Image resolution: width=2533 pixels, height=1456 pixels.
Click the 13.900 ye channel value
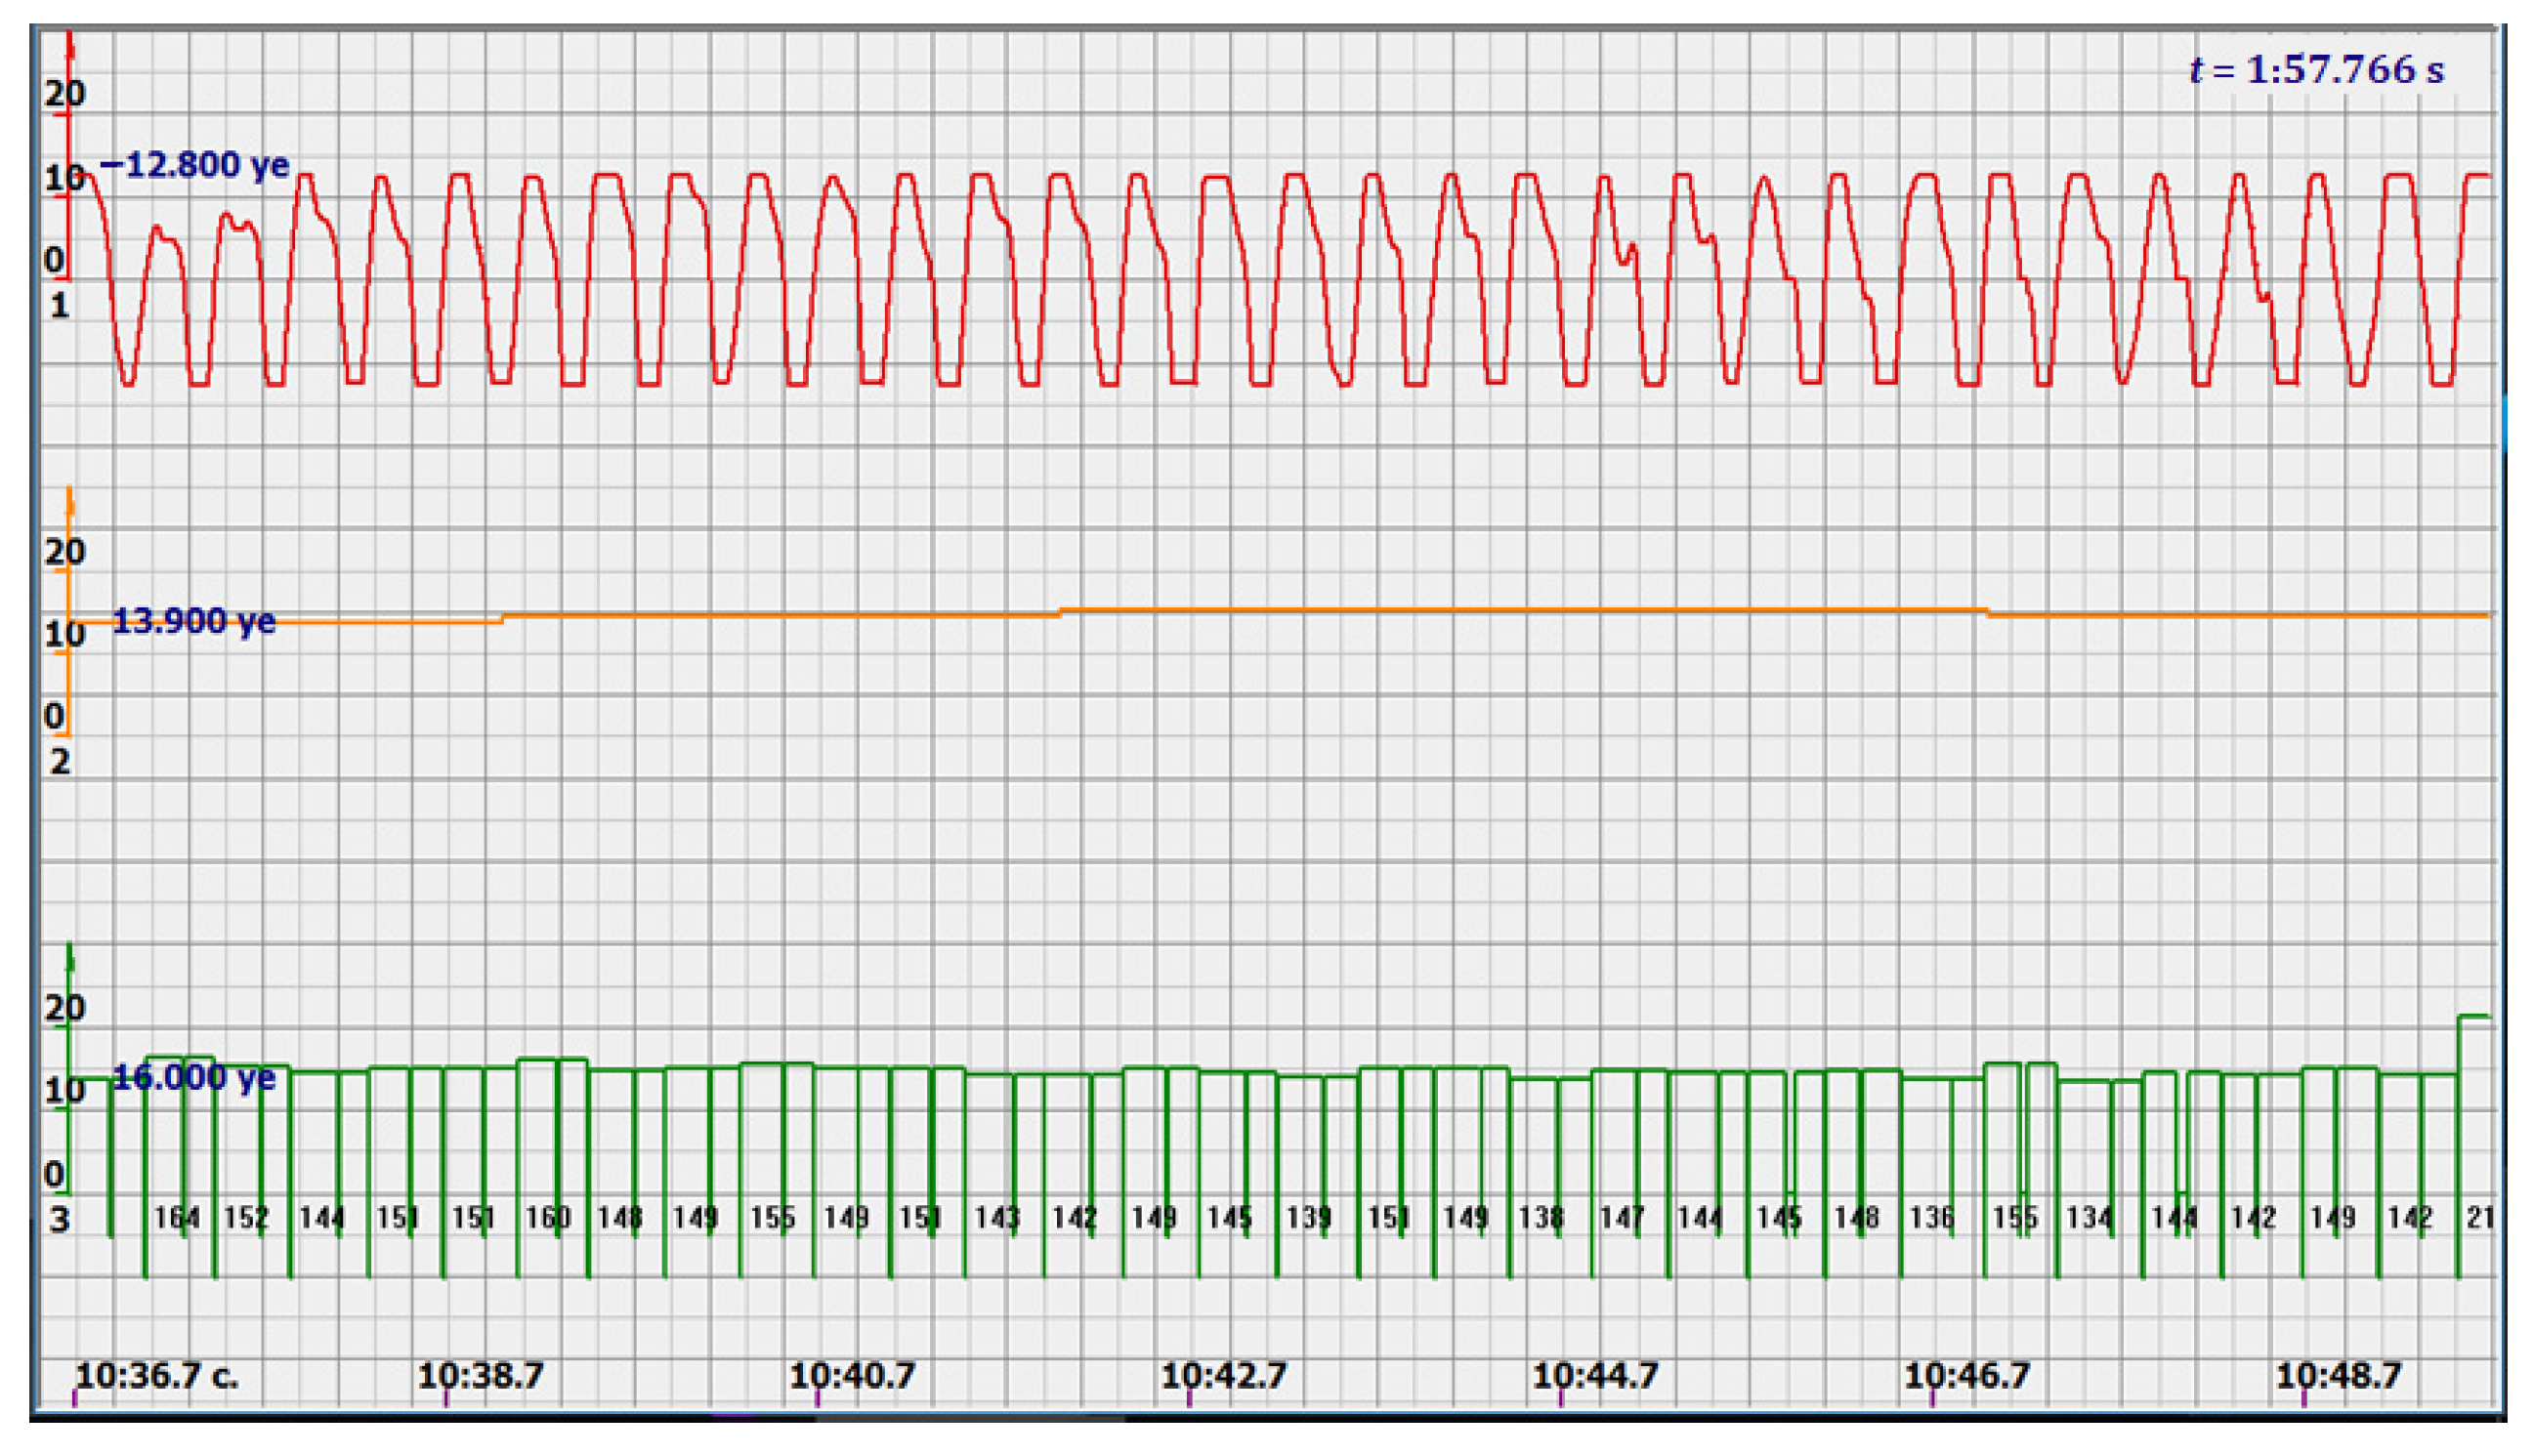click(193, 621)
